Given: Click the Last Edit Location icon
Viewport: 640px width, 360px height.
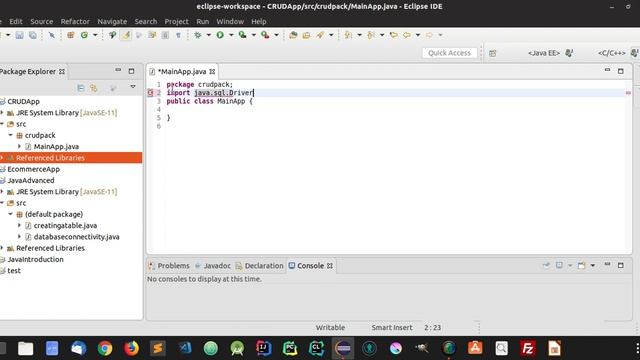Looking at the screenshot, I should point(393,35).
